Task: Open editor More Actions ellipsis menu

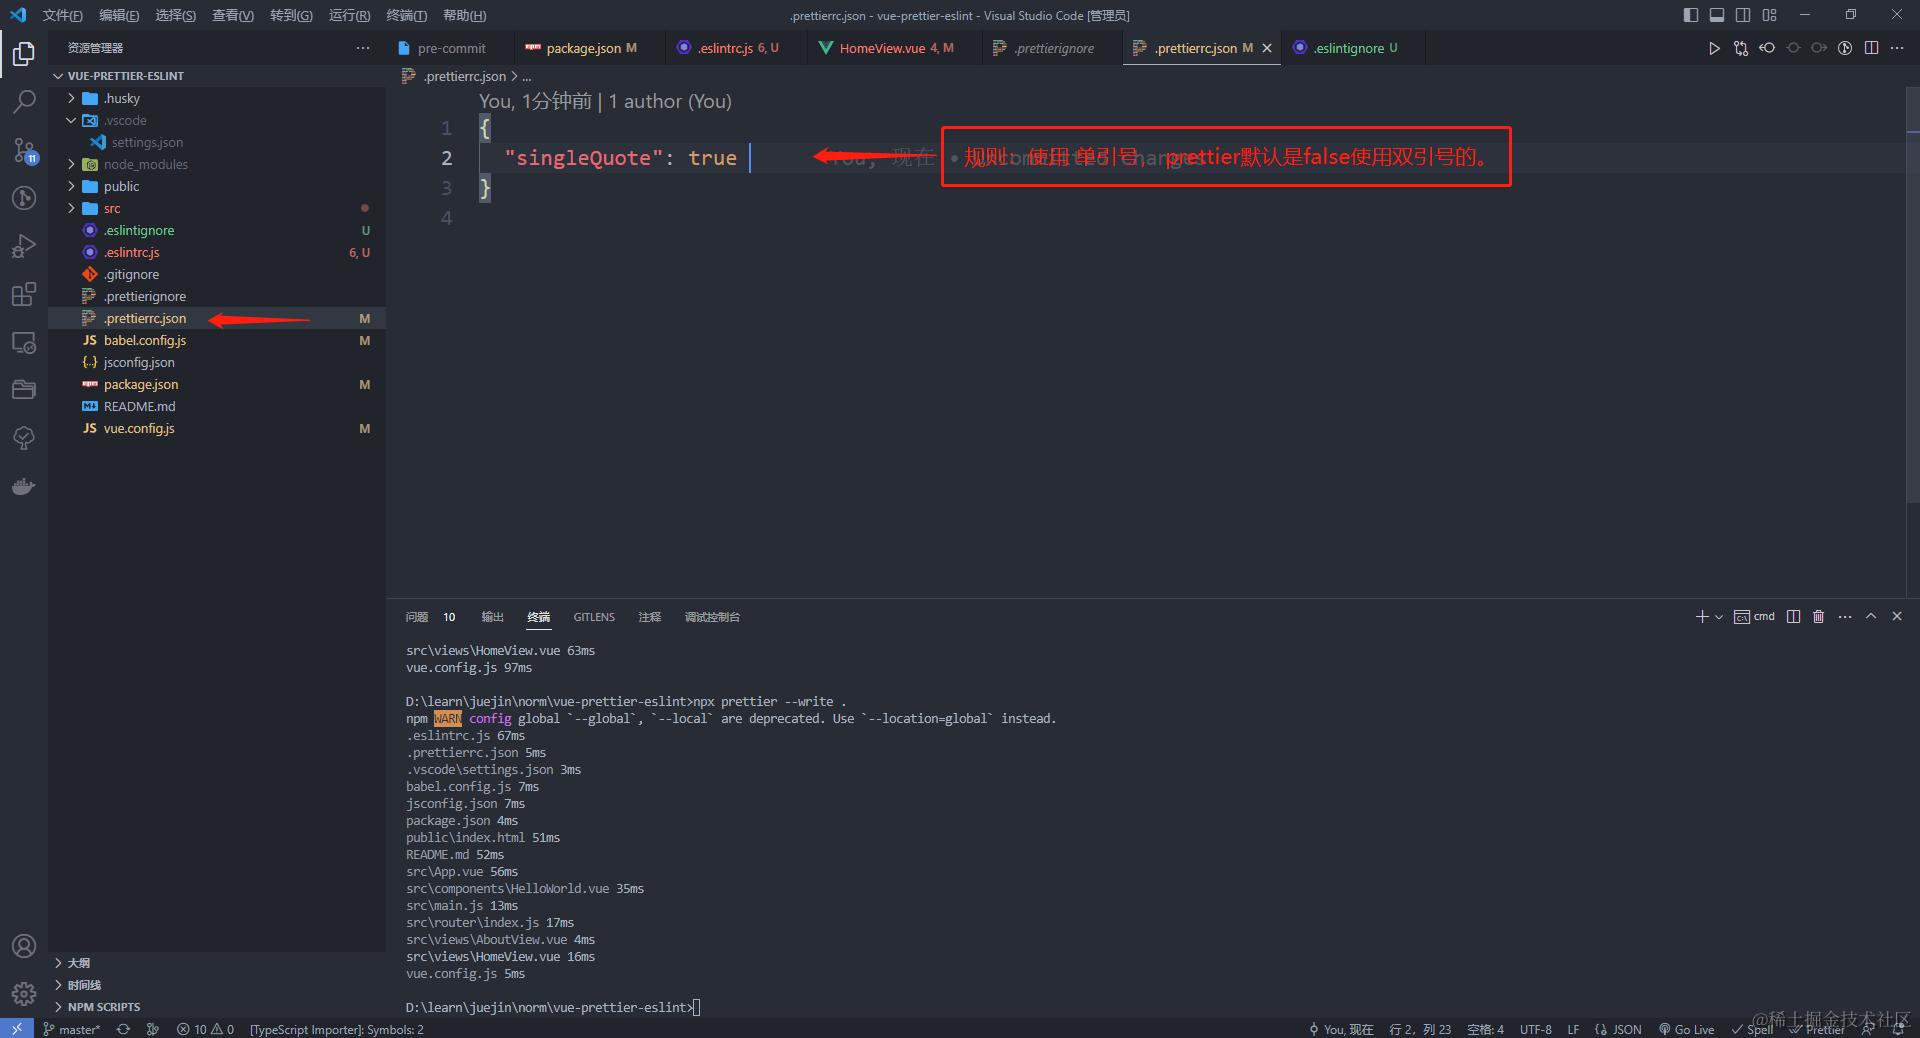Action: point(1897,48)
